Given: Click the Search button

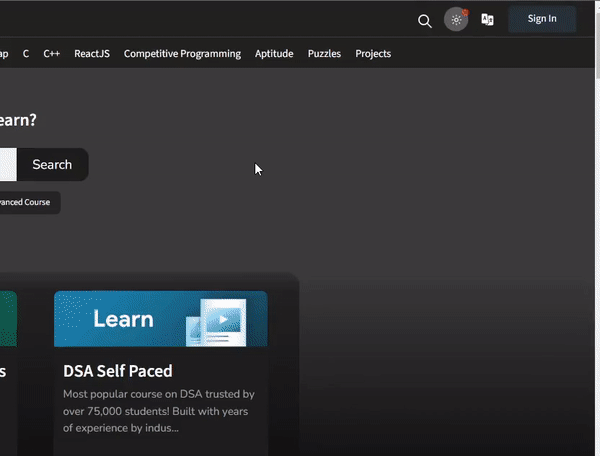Looking at the screenshot, I should [x=52, y=164].
